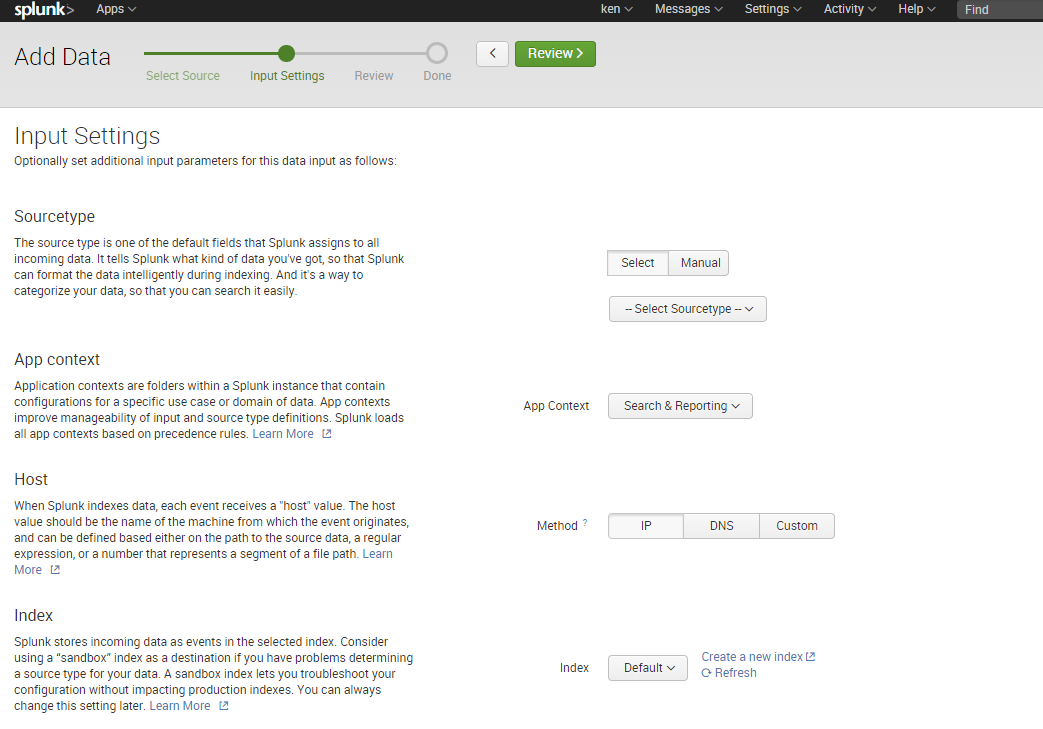This screenshot has width=1043, height=729.
Task: Click the Method help question mark
Action: 585,523
